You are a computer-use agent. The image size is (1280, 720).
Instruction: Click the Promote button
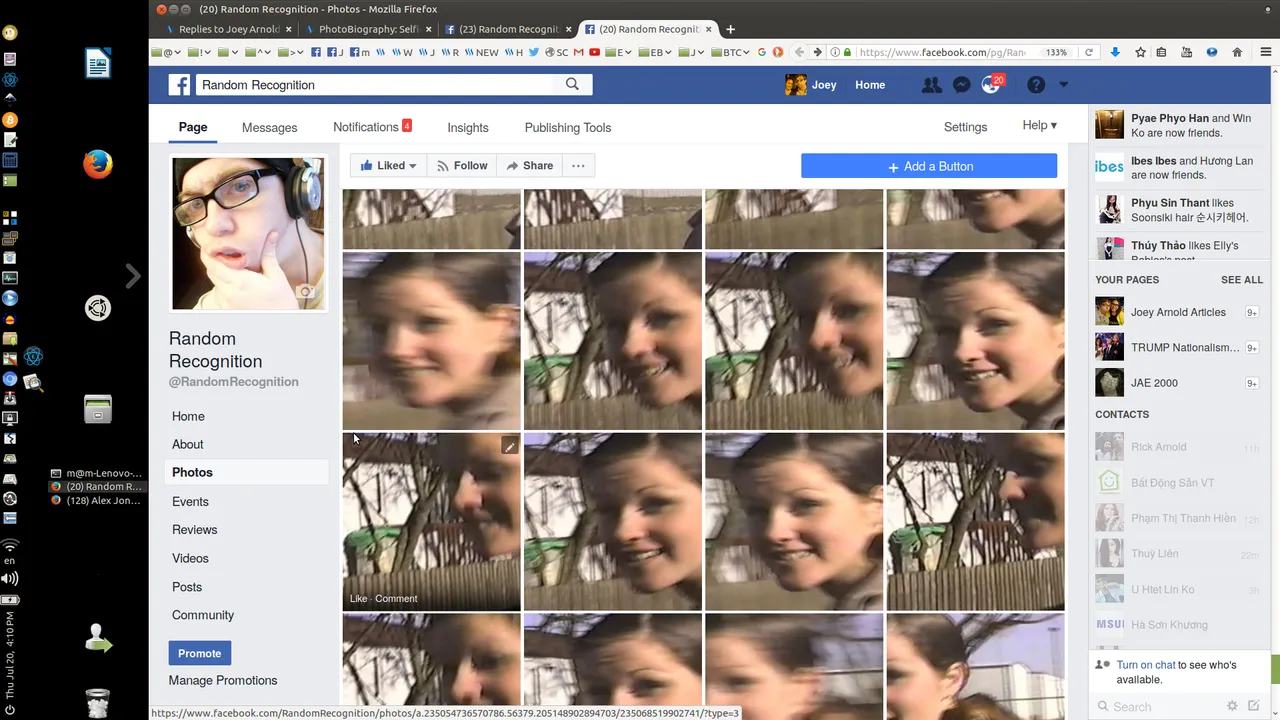[200, 653]
